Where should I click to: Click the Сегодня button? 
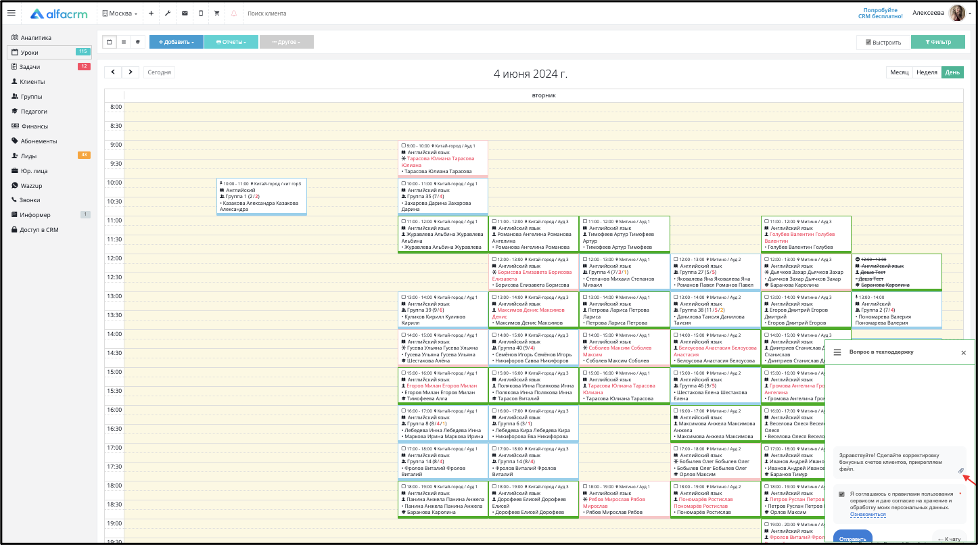pyautogui.click(x=159, y=72)
